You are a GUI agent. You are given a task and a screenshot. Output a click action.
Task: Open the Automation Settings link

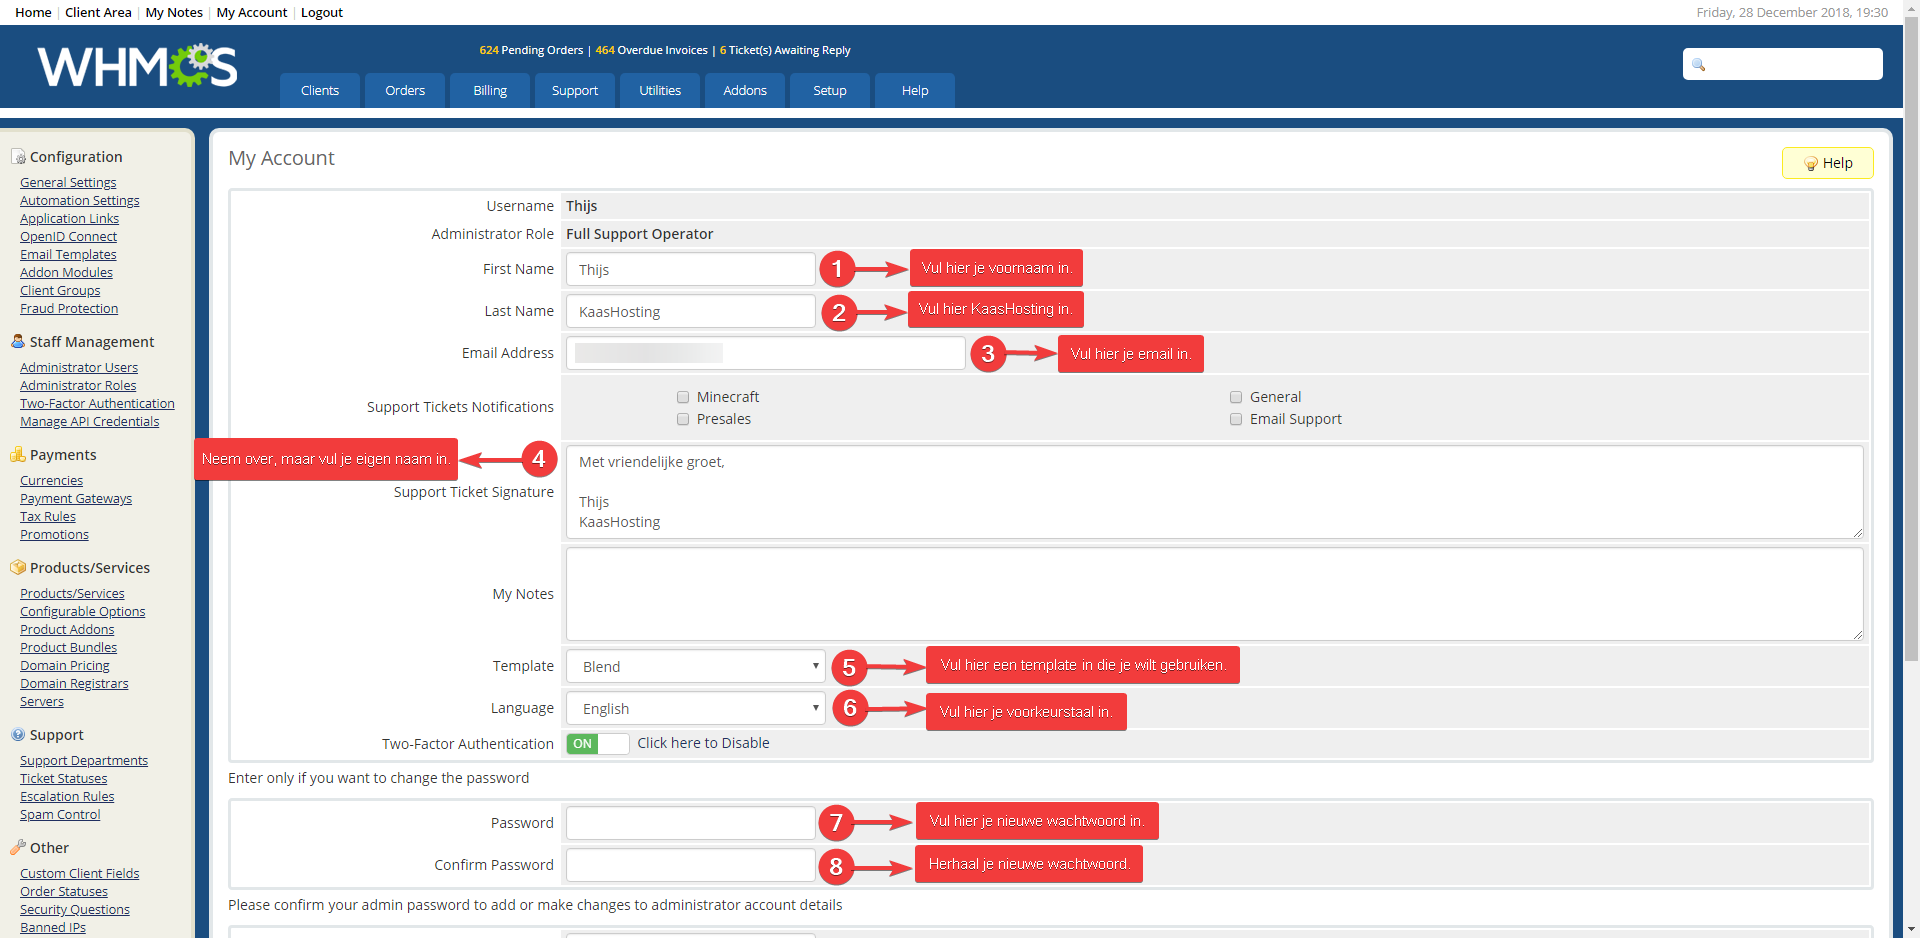(x=80, y=201)
